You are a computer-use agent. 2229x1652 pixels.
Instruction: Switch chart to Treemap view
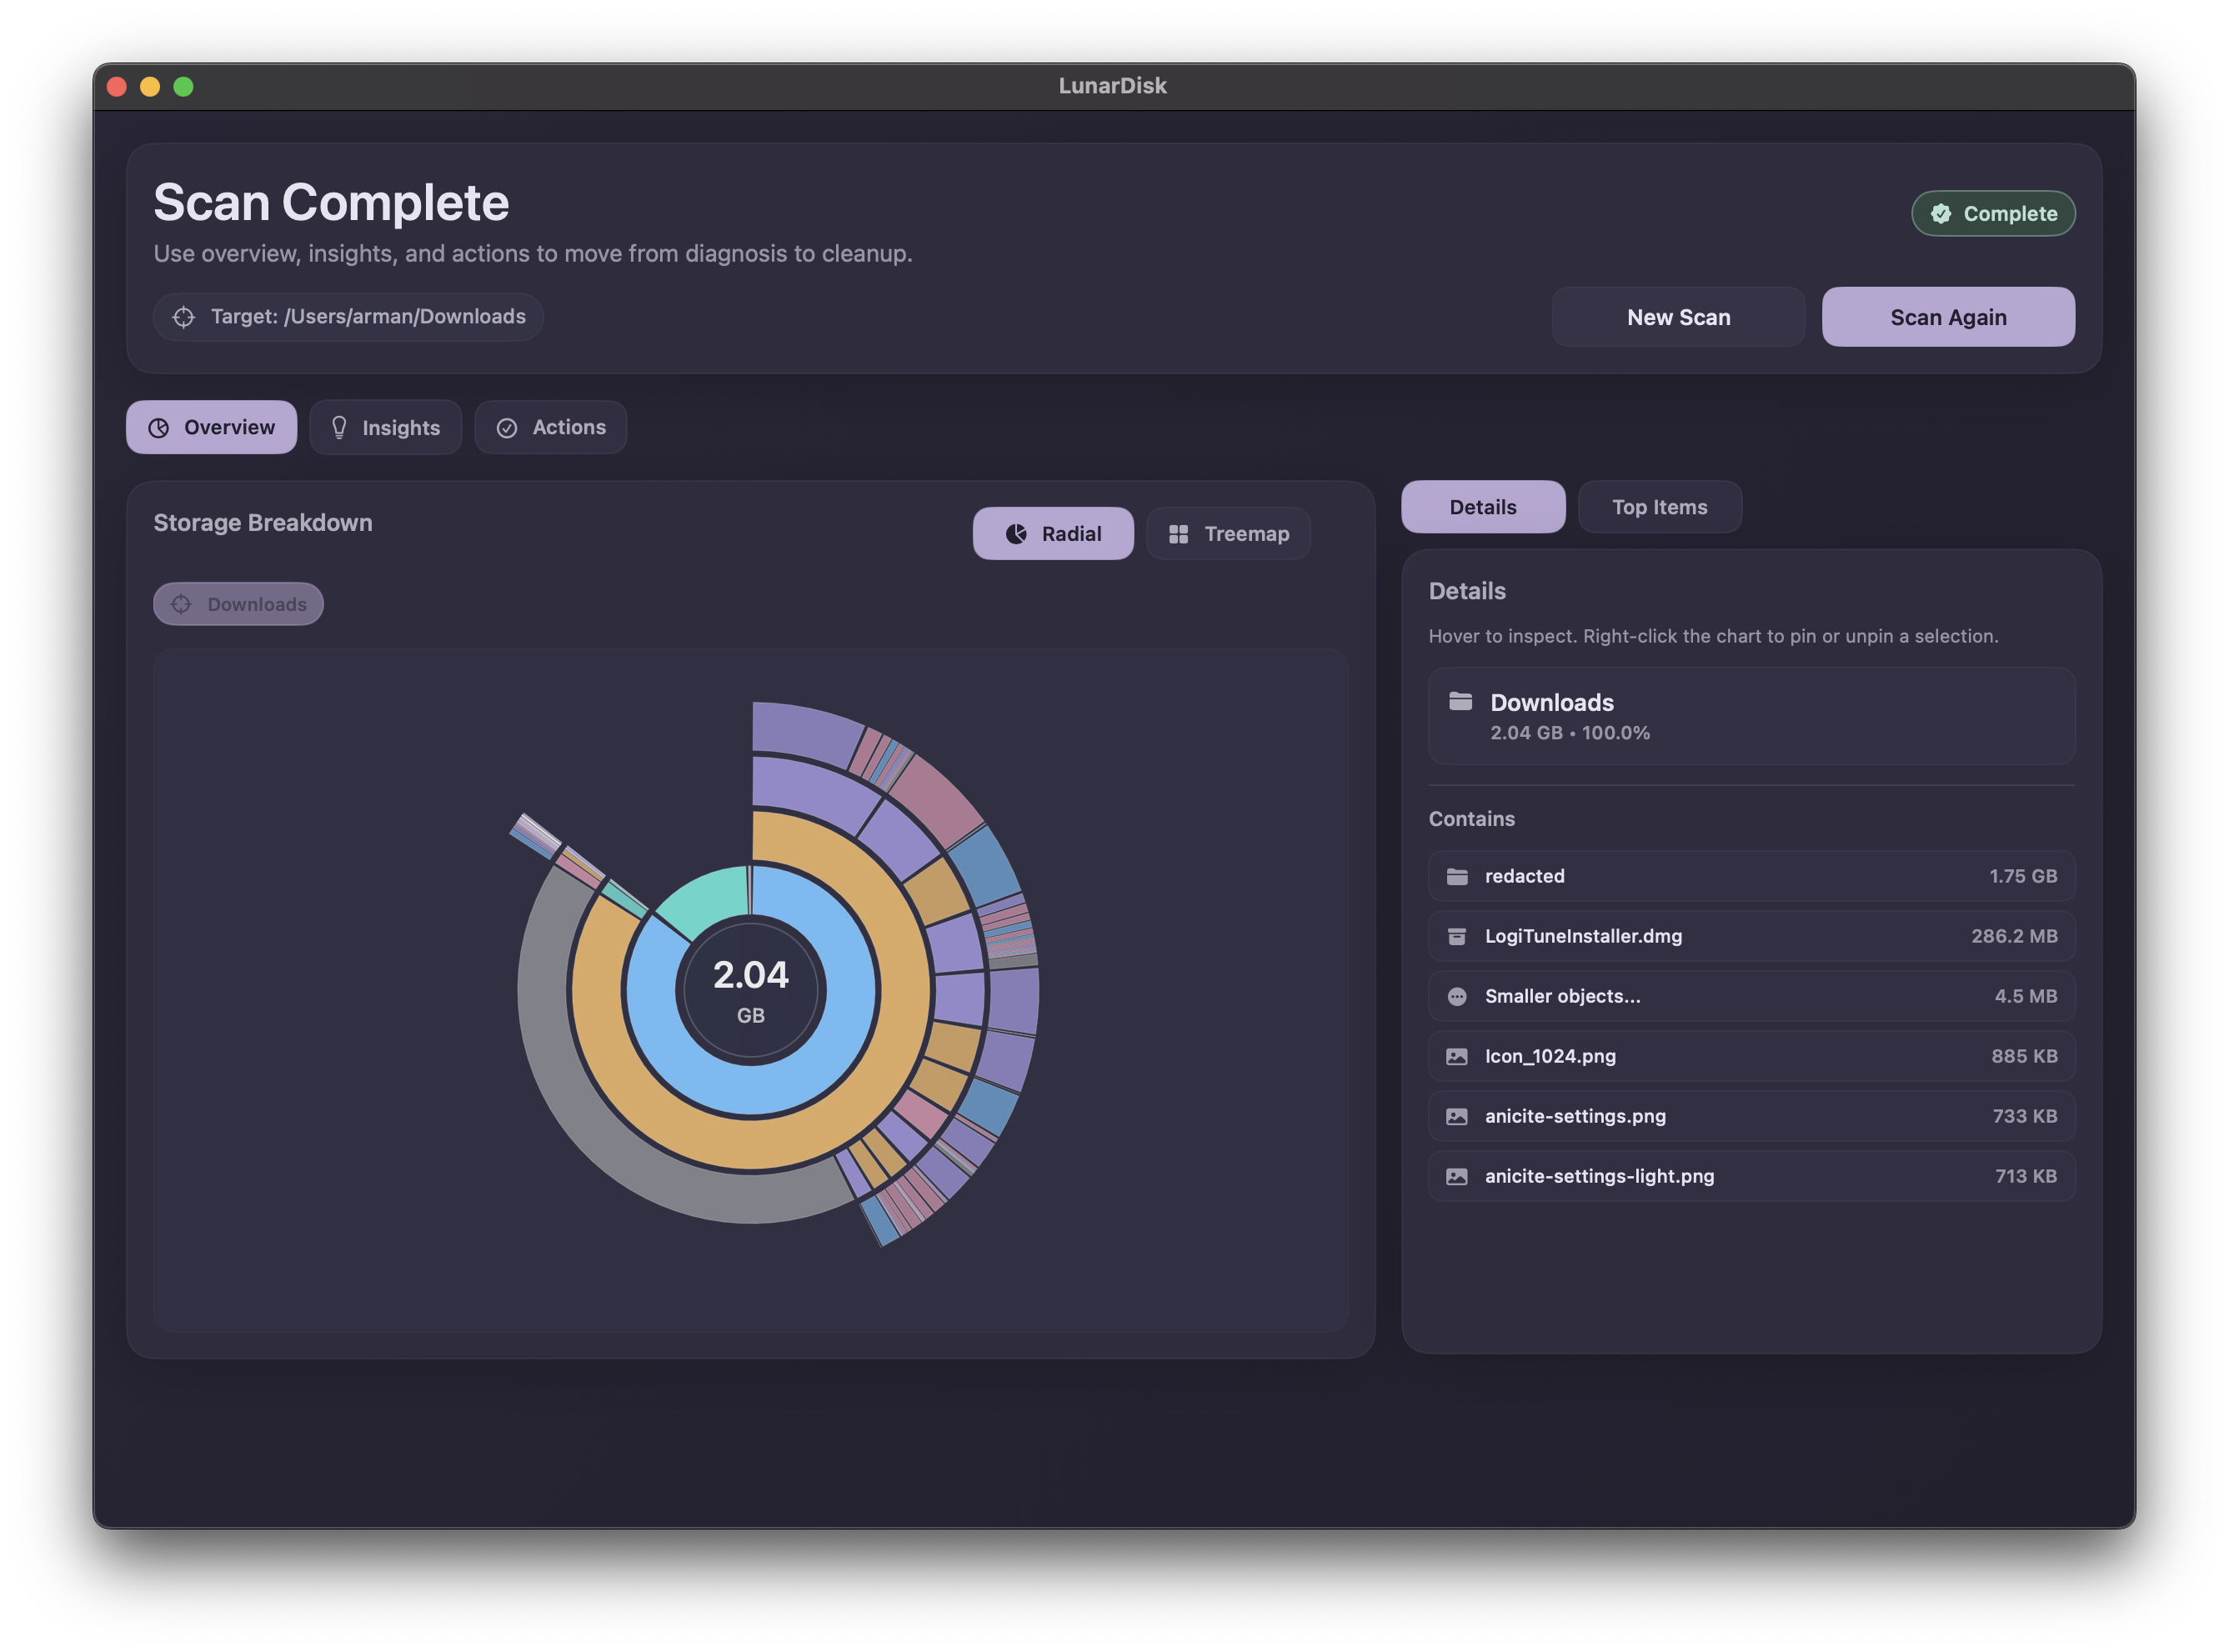point(1228,534)
